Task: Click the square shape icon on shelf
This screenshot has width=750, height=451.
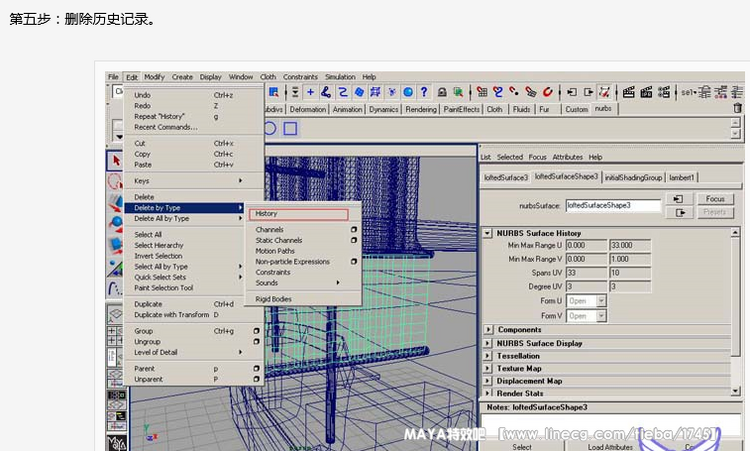Action: coord(290,128)
